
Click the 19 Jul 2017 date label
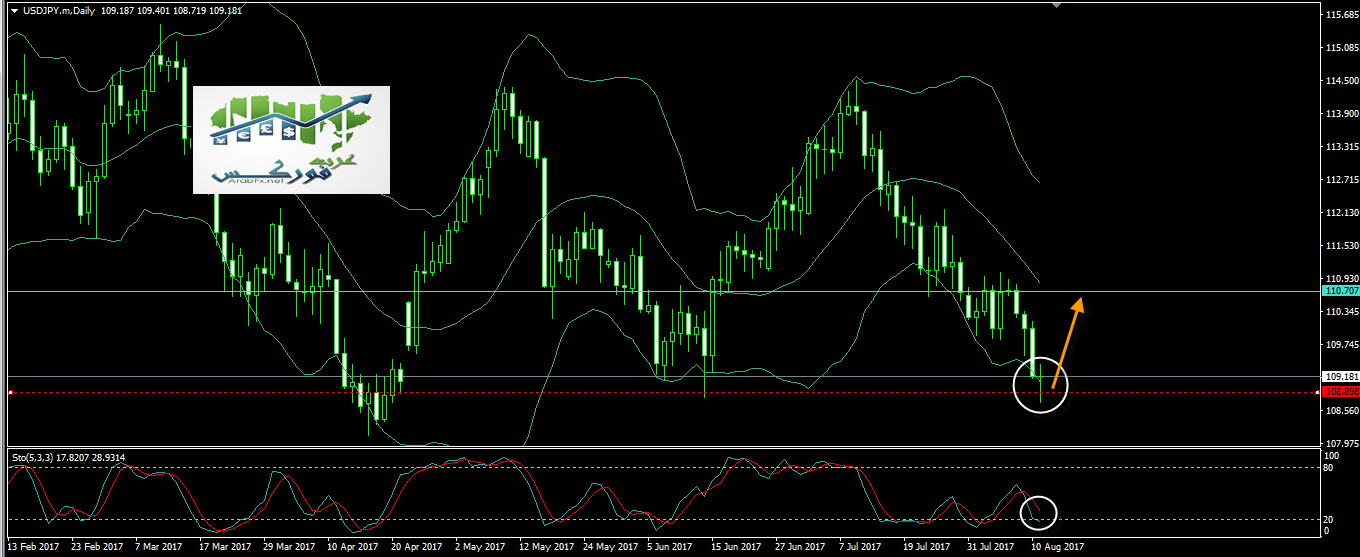[x=929, y=548]
